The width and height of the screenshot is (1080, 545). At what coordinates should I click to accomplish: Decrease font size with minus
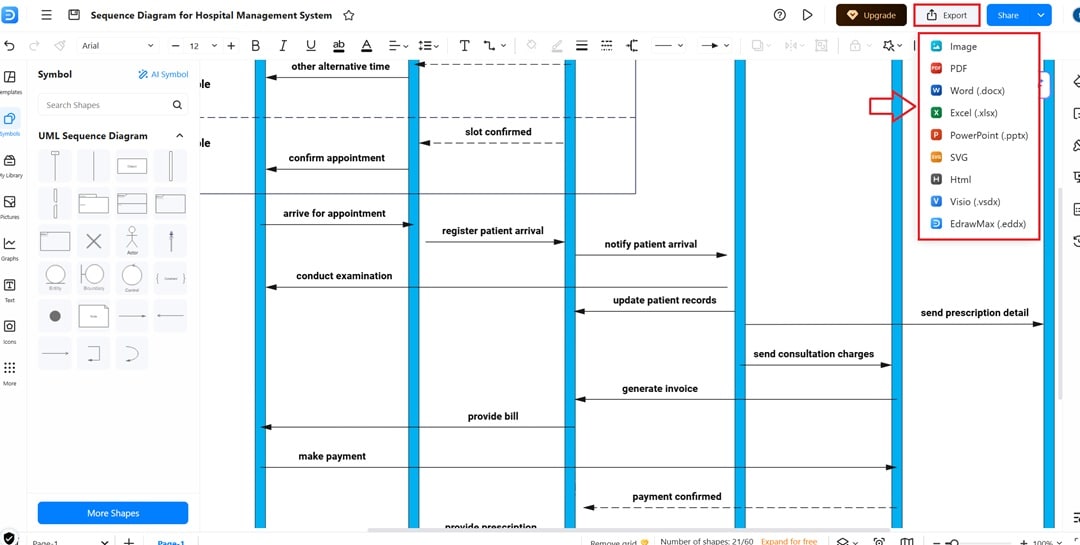[176, 45]
